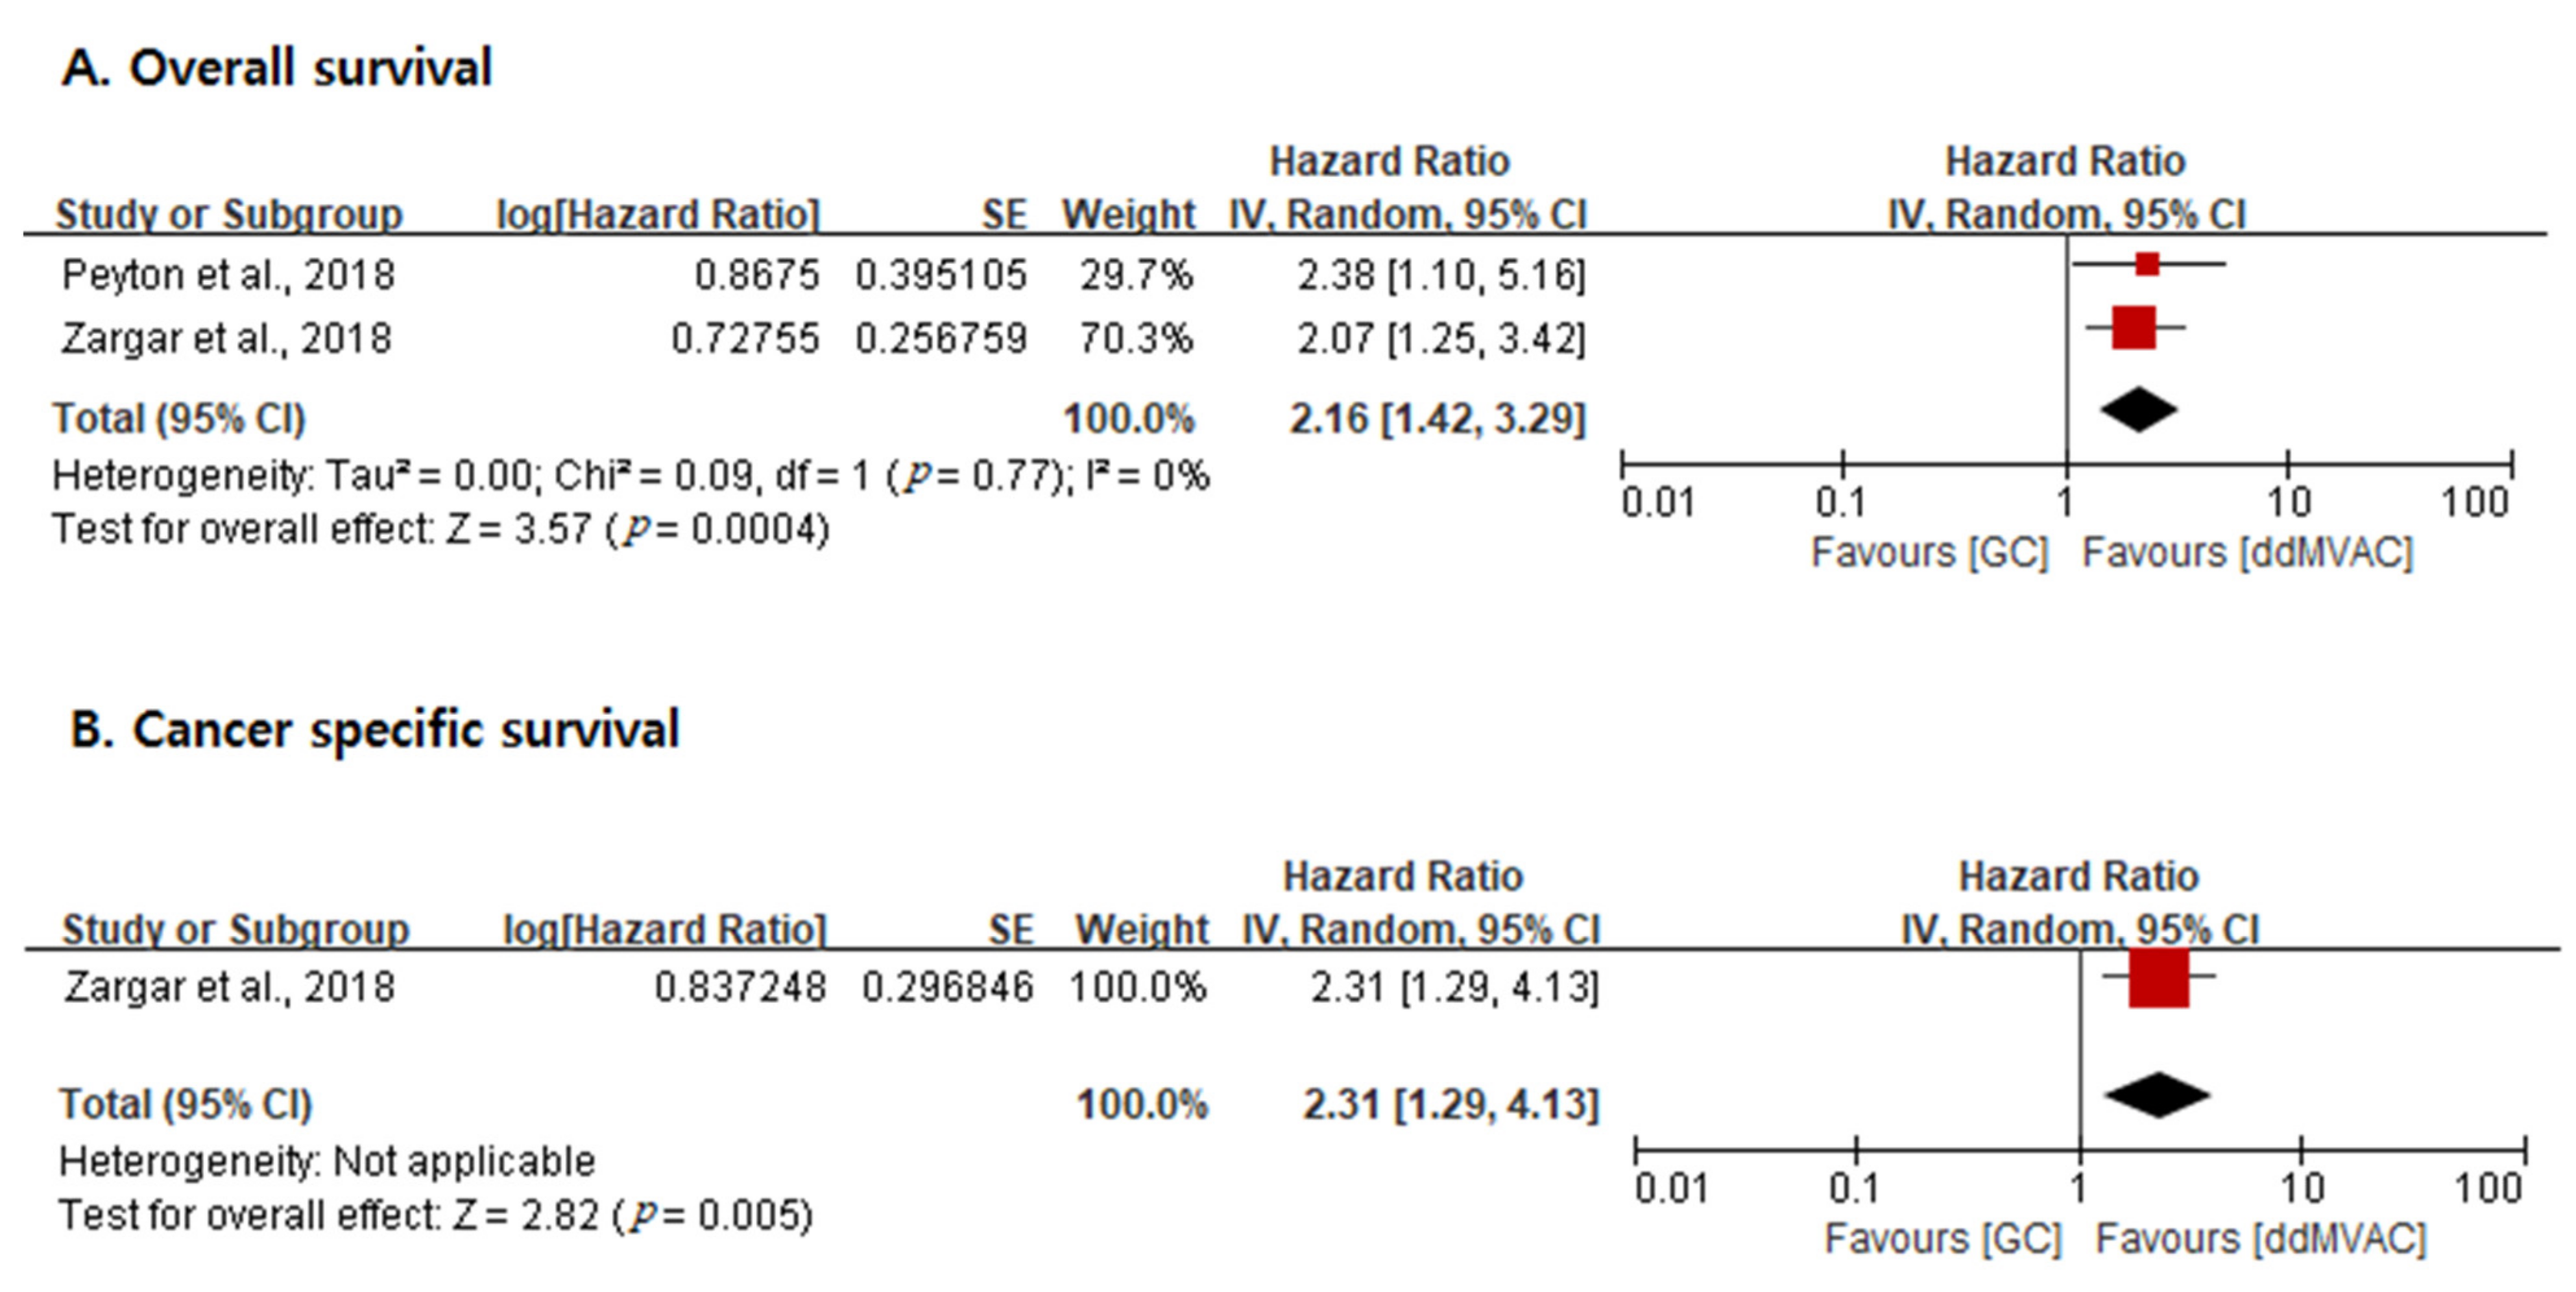Click the Zargar red square in overall survival plot
2576x1292 pixels.
tap(2133, 327)
